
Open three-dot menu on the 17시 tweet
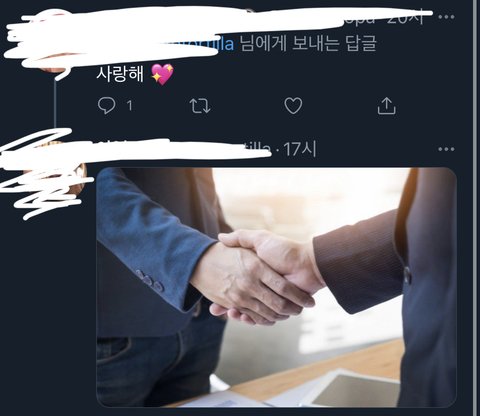tap(447, 149)
